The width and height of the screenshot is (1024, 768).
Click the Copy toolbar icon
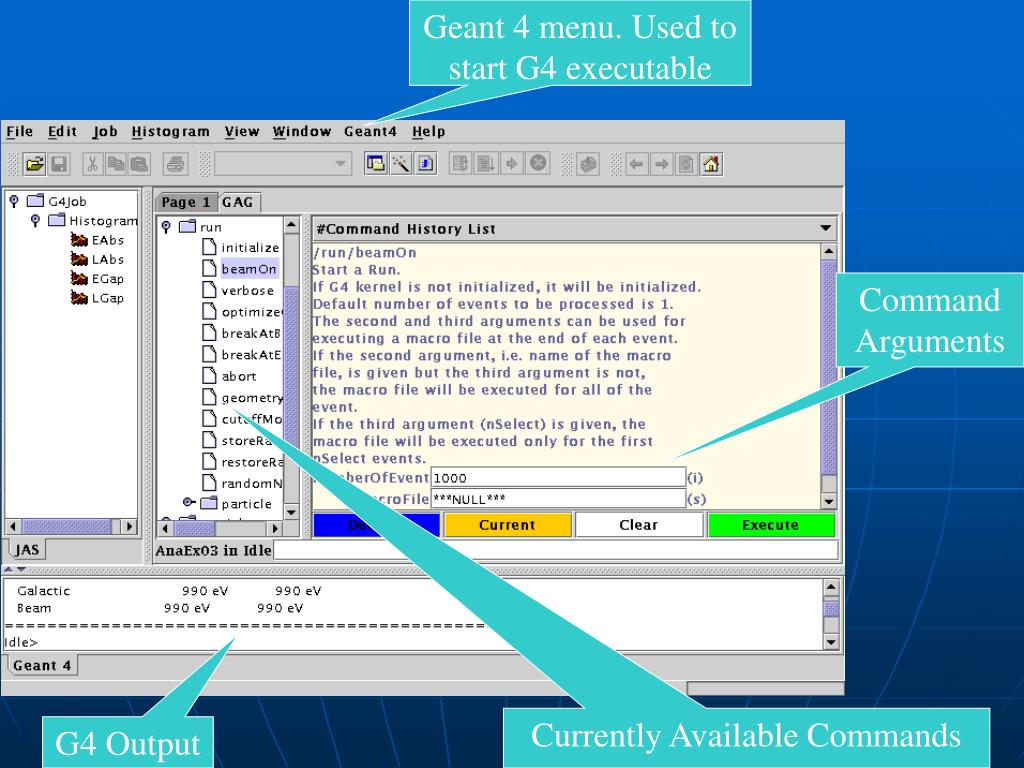tap(116, 164)
